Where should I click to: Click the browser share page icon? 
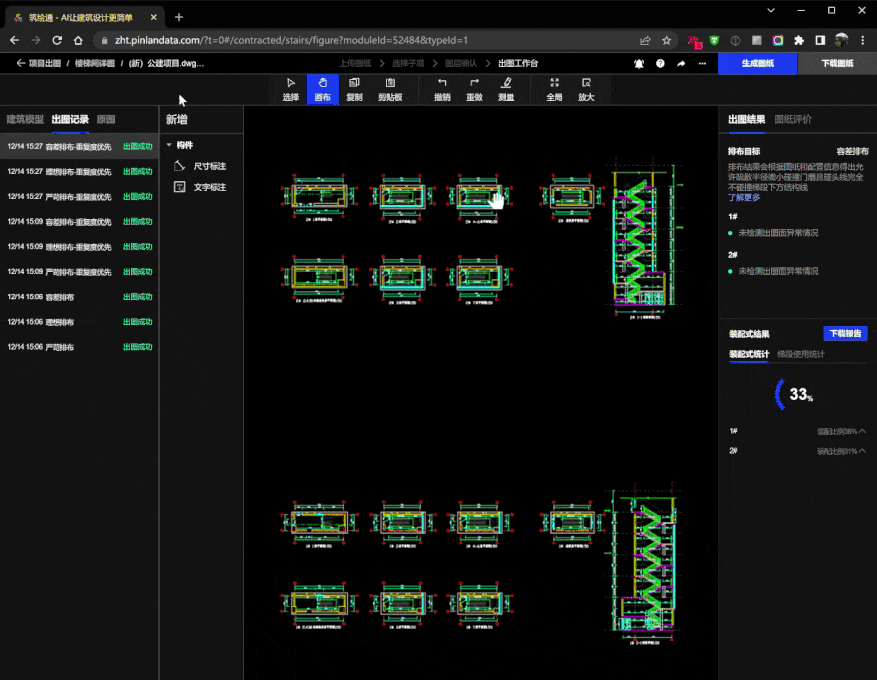[x=645, y=40]
